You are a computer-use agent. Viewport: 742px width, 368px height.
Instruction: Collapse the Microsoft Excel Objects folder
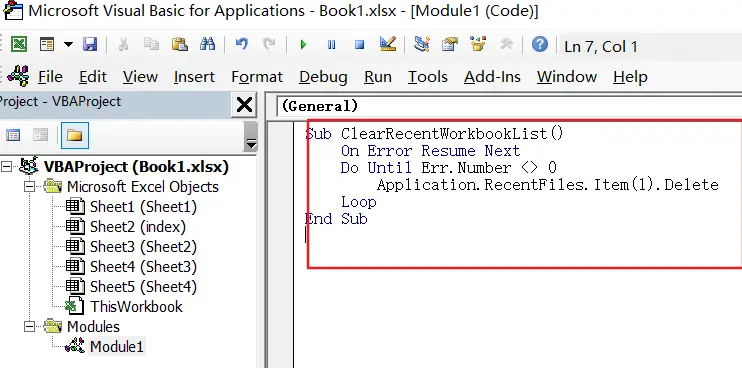(29, 187)
